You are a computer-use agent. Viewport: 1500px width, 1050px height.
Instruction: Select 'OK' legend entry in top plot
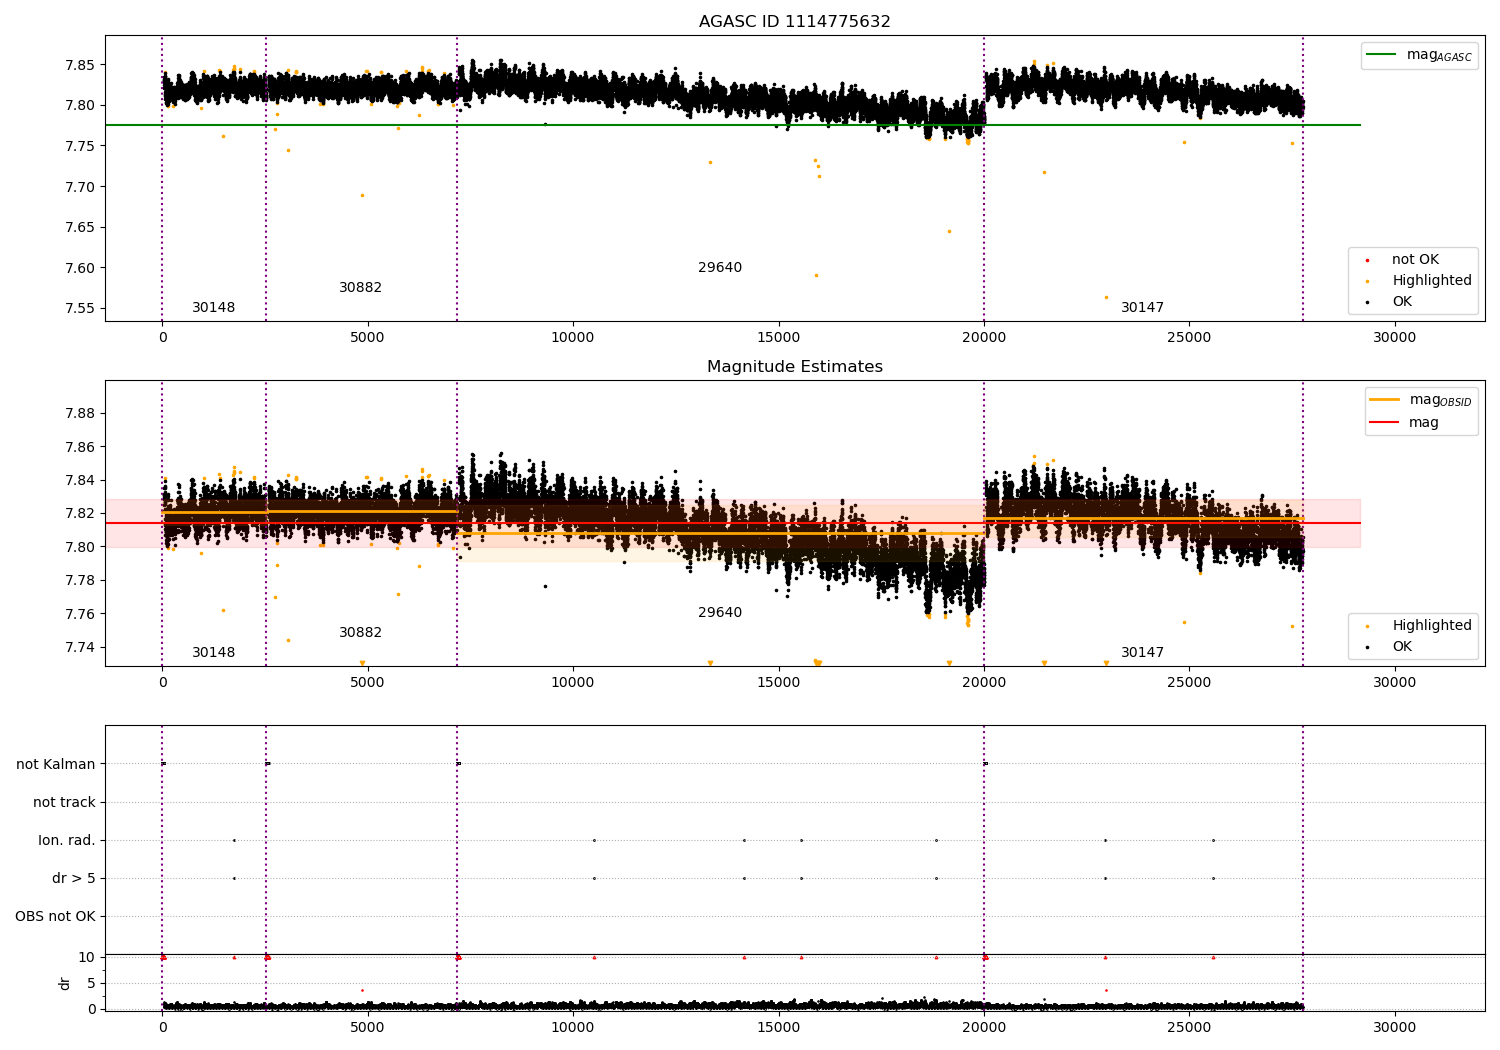pos(1401,302)
